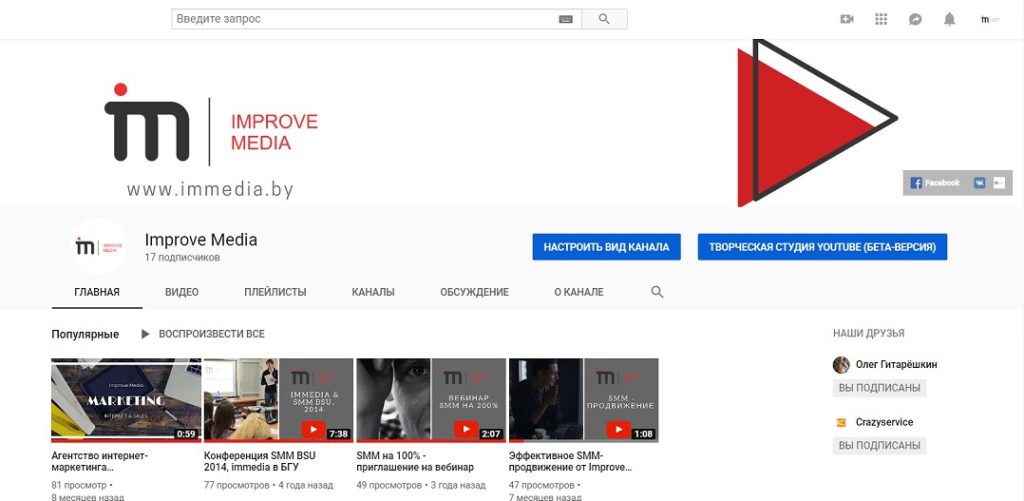This screenshot has height=501, width=1024.
Task: Click the search magnifier button
Action: [604, 19]
